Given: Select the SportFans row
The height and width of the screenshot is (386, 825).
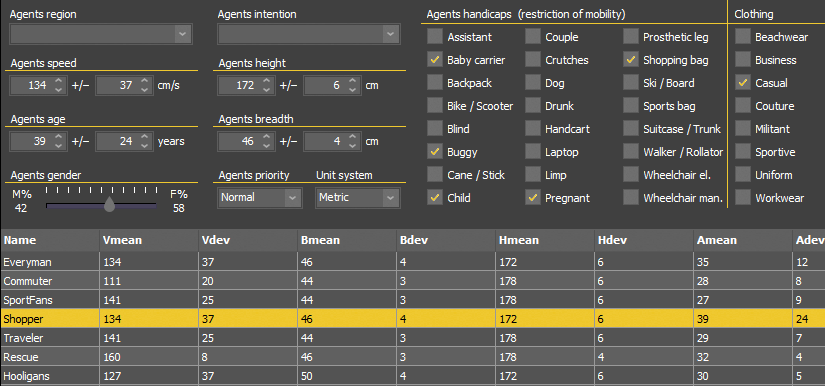Looking at the screenshot, I should coord(412,300).
